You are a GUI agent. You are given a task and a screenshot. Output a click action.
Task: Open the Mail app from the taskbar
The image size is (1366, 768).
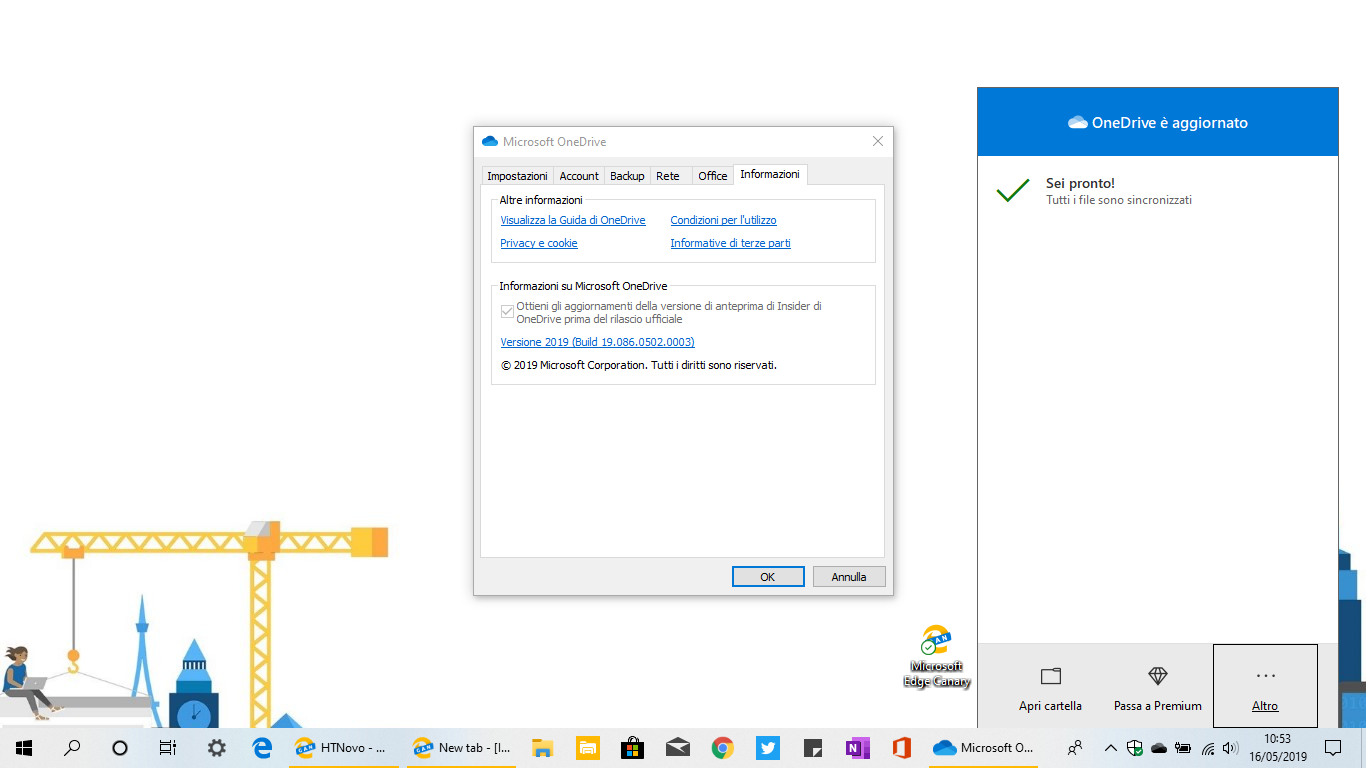click(x=678, y=747)
